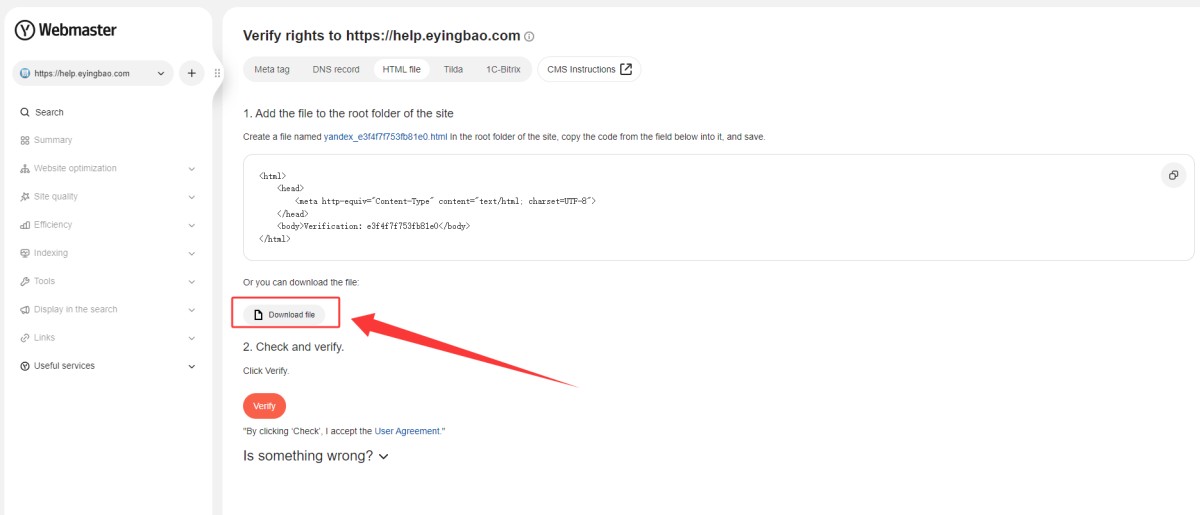Open the site selector help.eyingbao.com dropdown

coord(93,73)
